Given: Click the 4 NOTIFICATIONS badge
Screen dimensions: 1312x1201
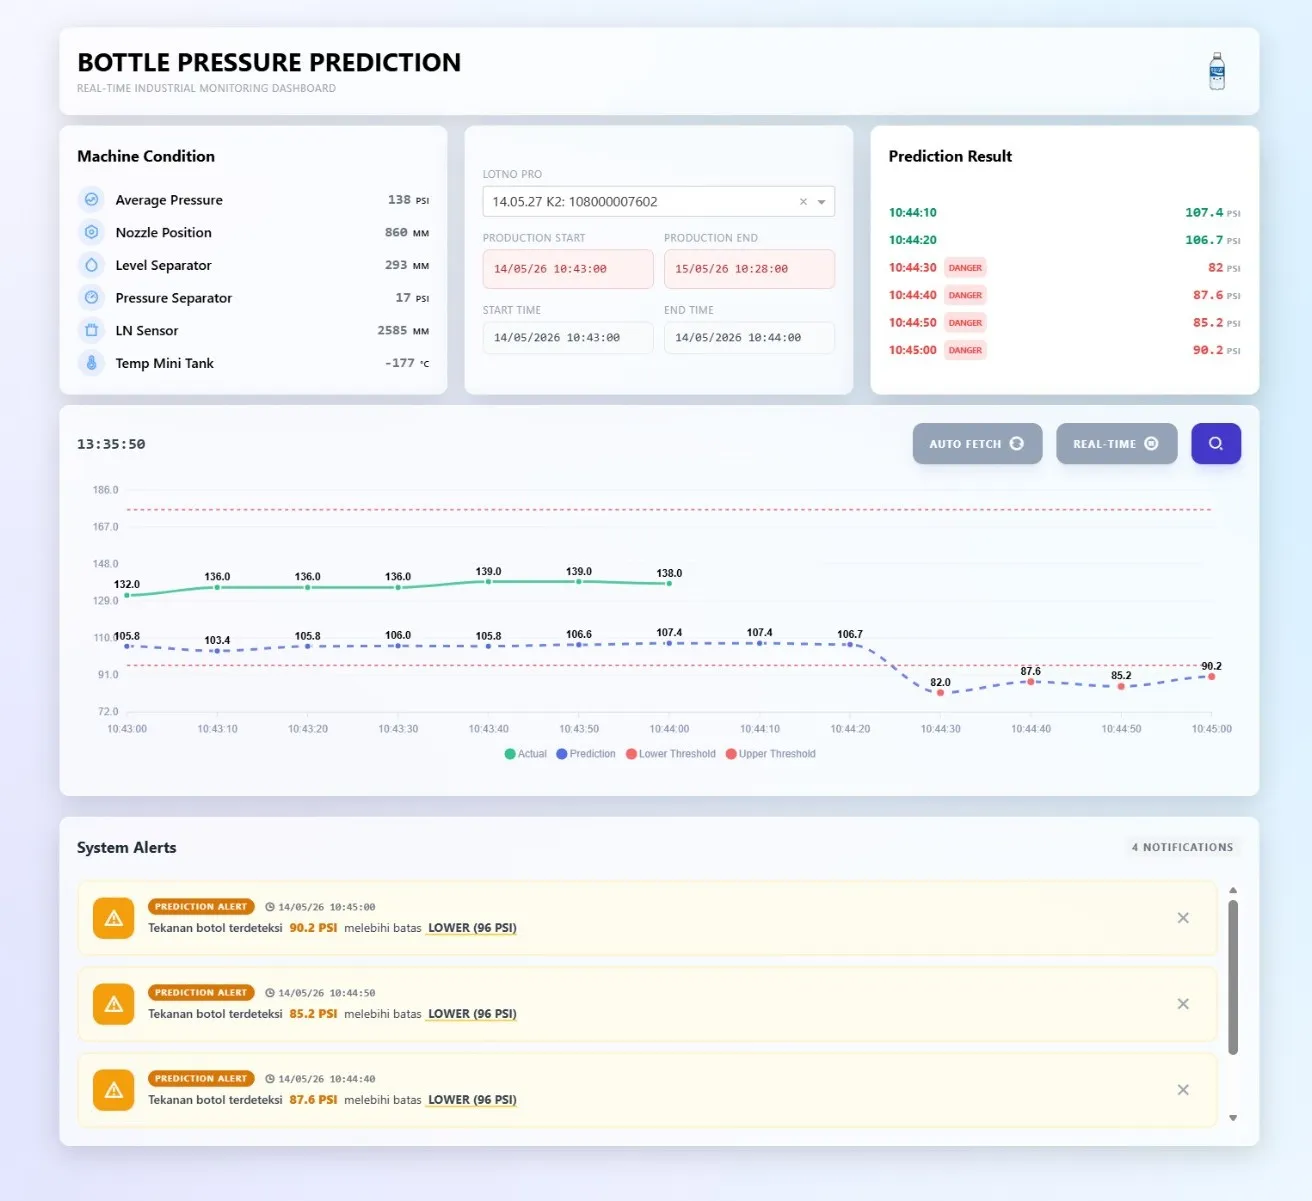Looking at the screenshot, I should (x=1182, y=847).
